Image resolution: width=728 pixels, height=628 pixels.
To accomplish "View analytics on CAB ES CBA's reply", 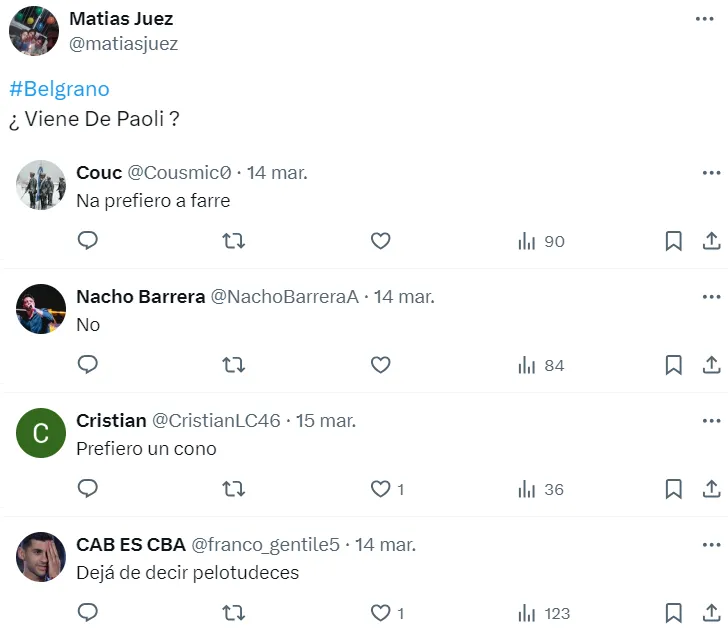I will [541, 613].
